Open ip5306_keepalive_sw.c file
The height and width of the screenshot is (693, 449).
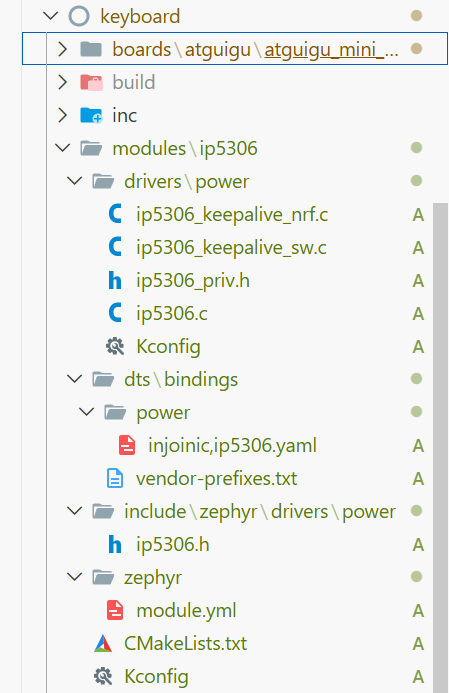tap(231, 248)
